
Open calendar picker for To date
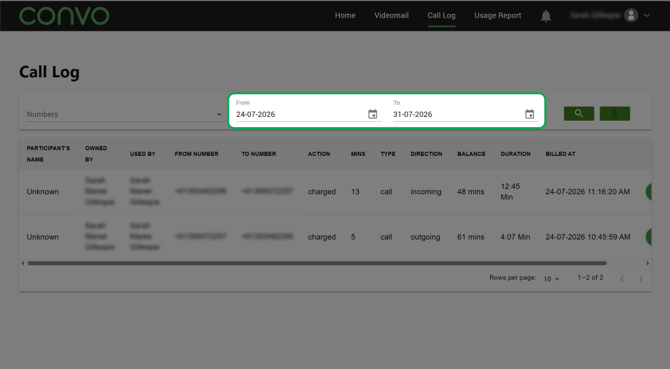[x=529, y=114]
